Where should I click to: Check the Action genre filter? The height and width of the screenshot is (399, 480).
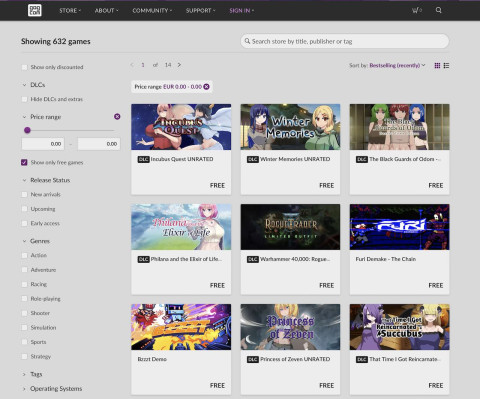(24, 255)
